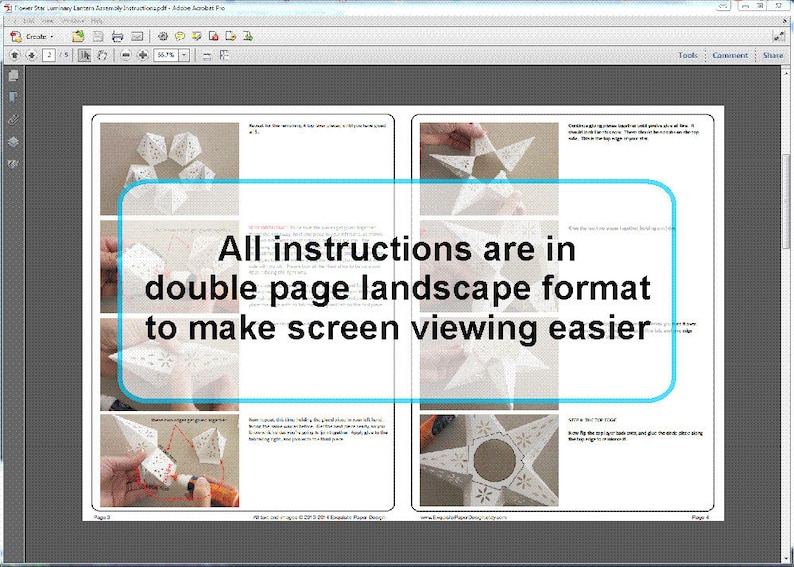Image resolution: width=794 pixels, height=567 pixels.
Task: Add a sticky note comment
Action: pos(180,36)
